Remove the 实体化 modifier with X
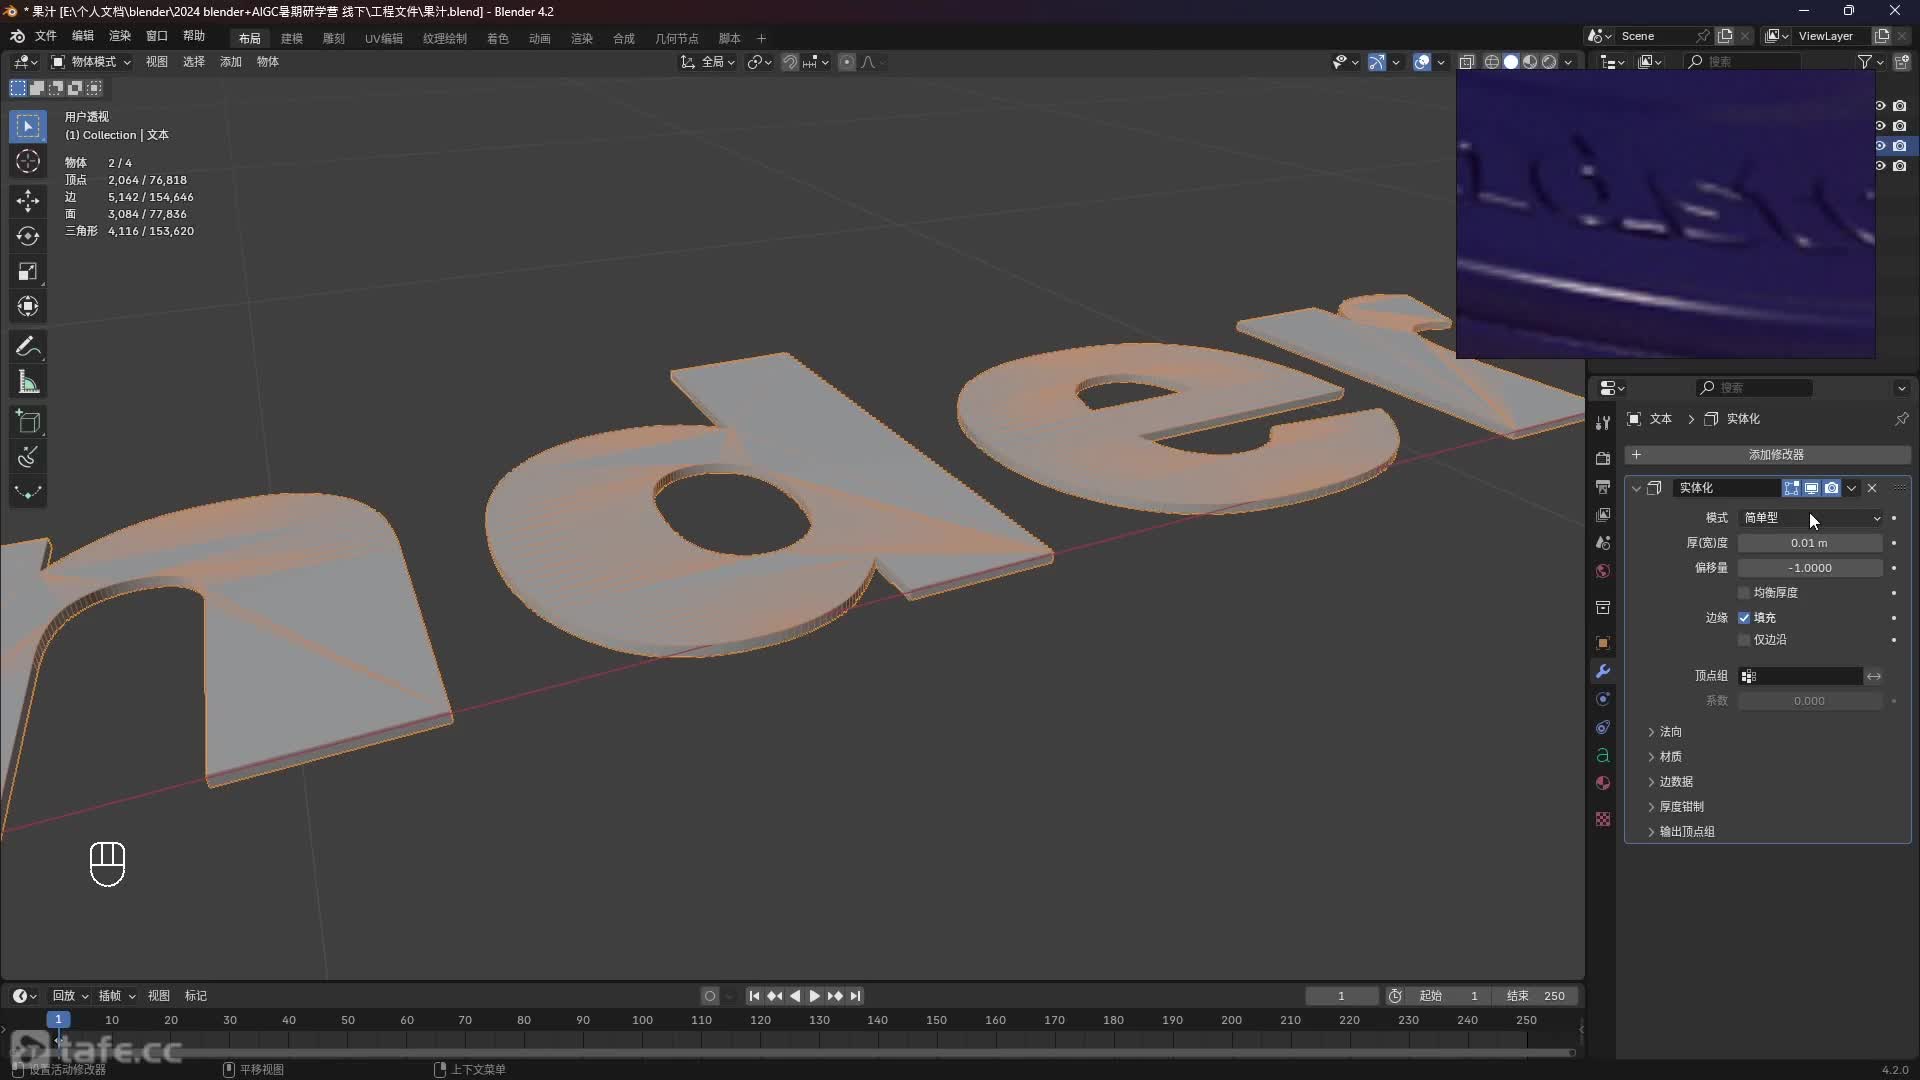1920x1080 pixels. pos(1872,488)
